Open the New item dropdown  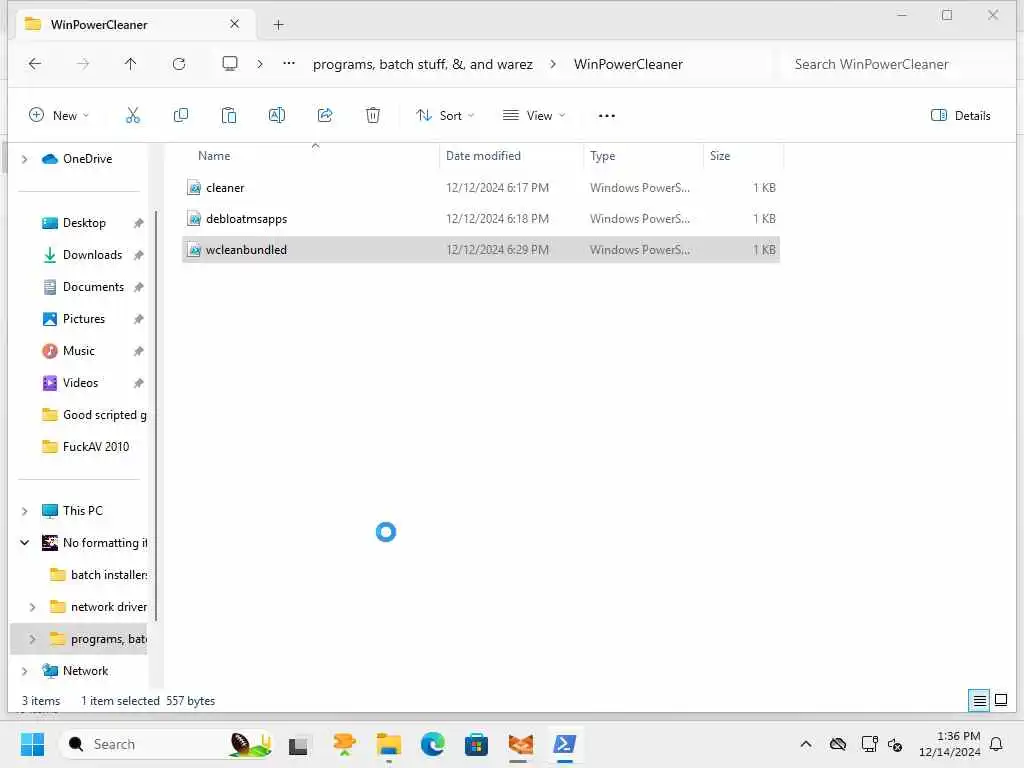click(59, 116)
